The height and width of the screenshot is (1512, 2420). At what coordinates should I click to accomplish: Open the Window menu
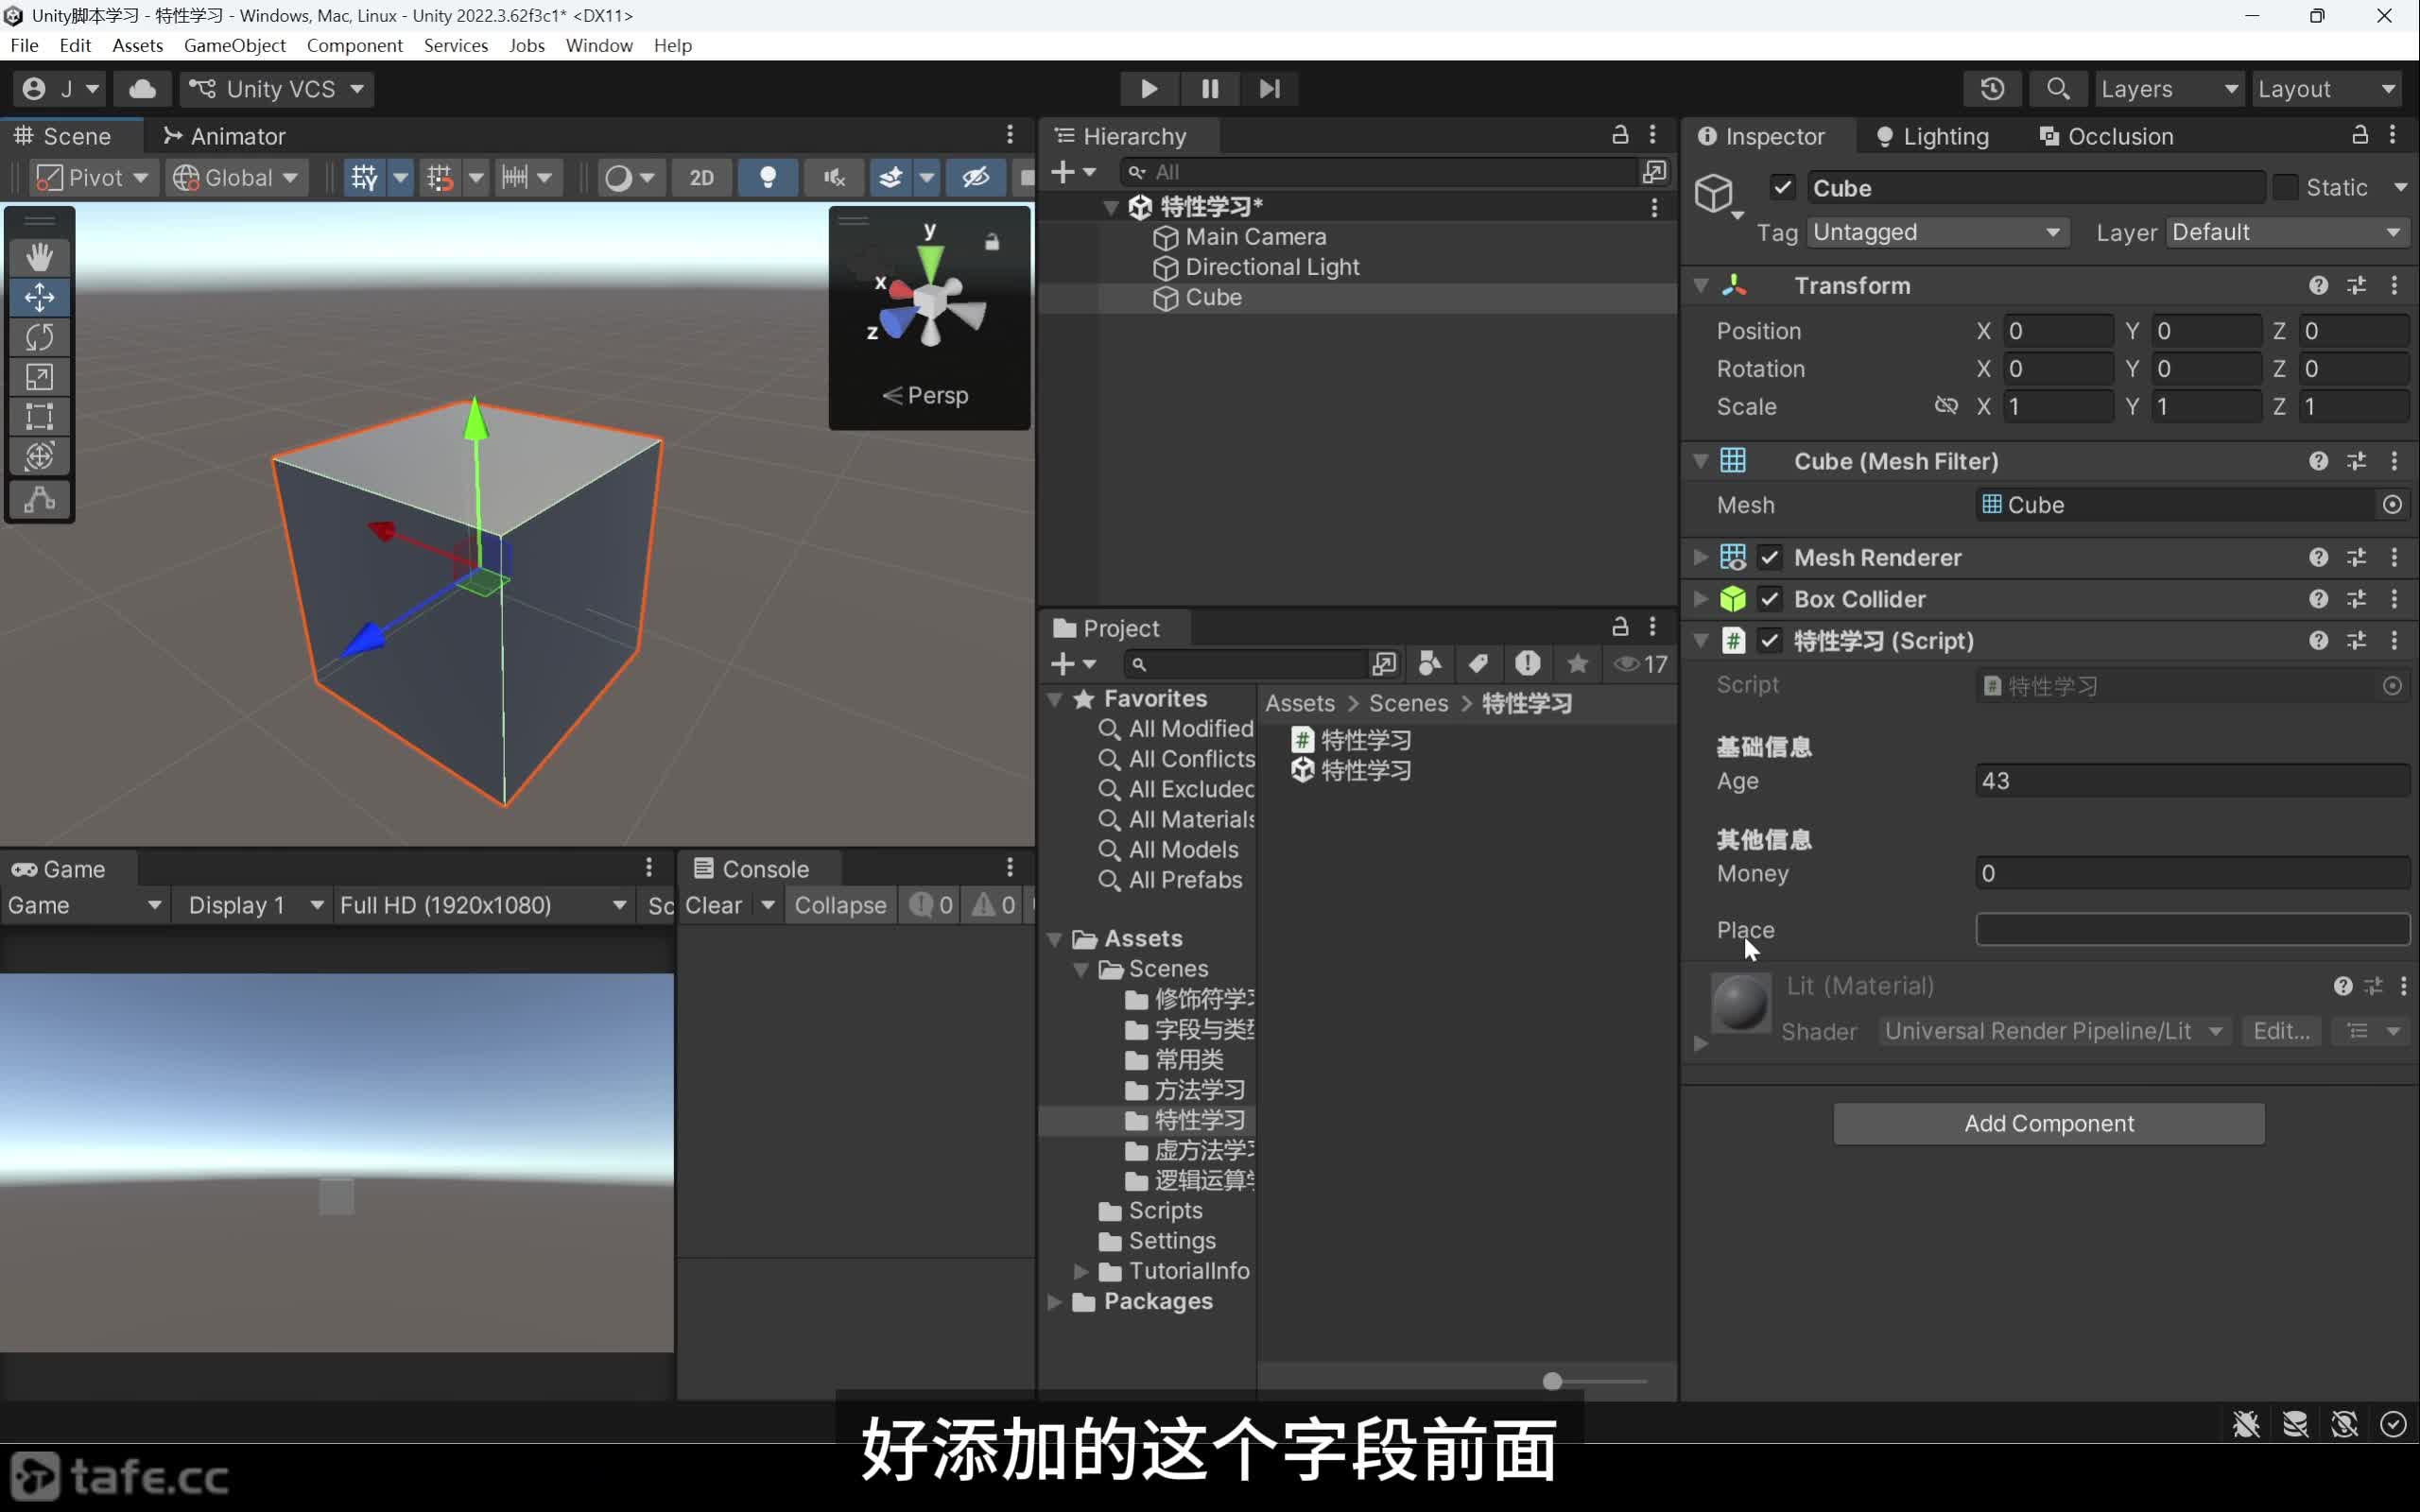[599, 46]
